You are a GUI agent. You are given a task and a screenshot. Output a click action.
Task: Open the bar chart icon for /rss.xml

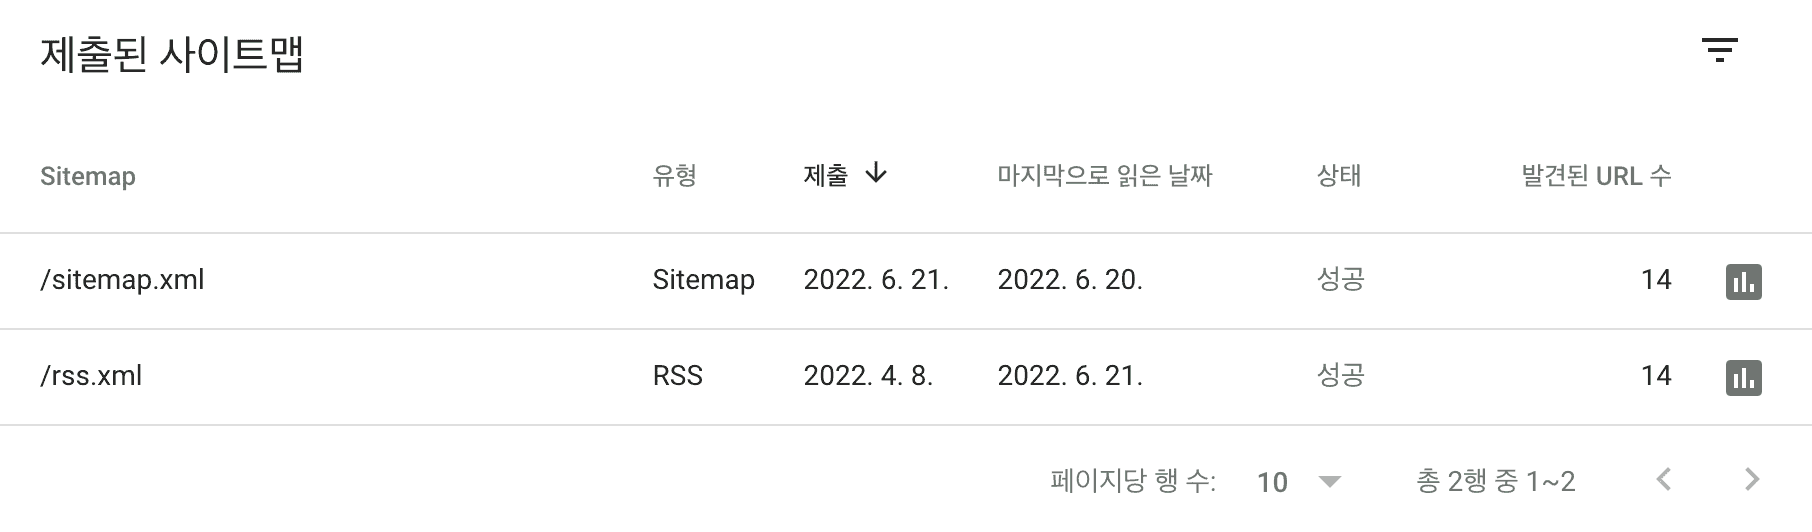click(x=1744, y=378)
